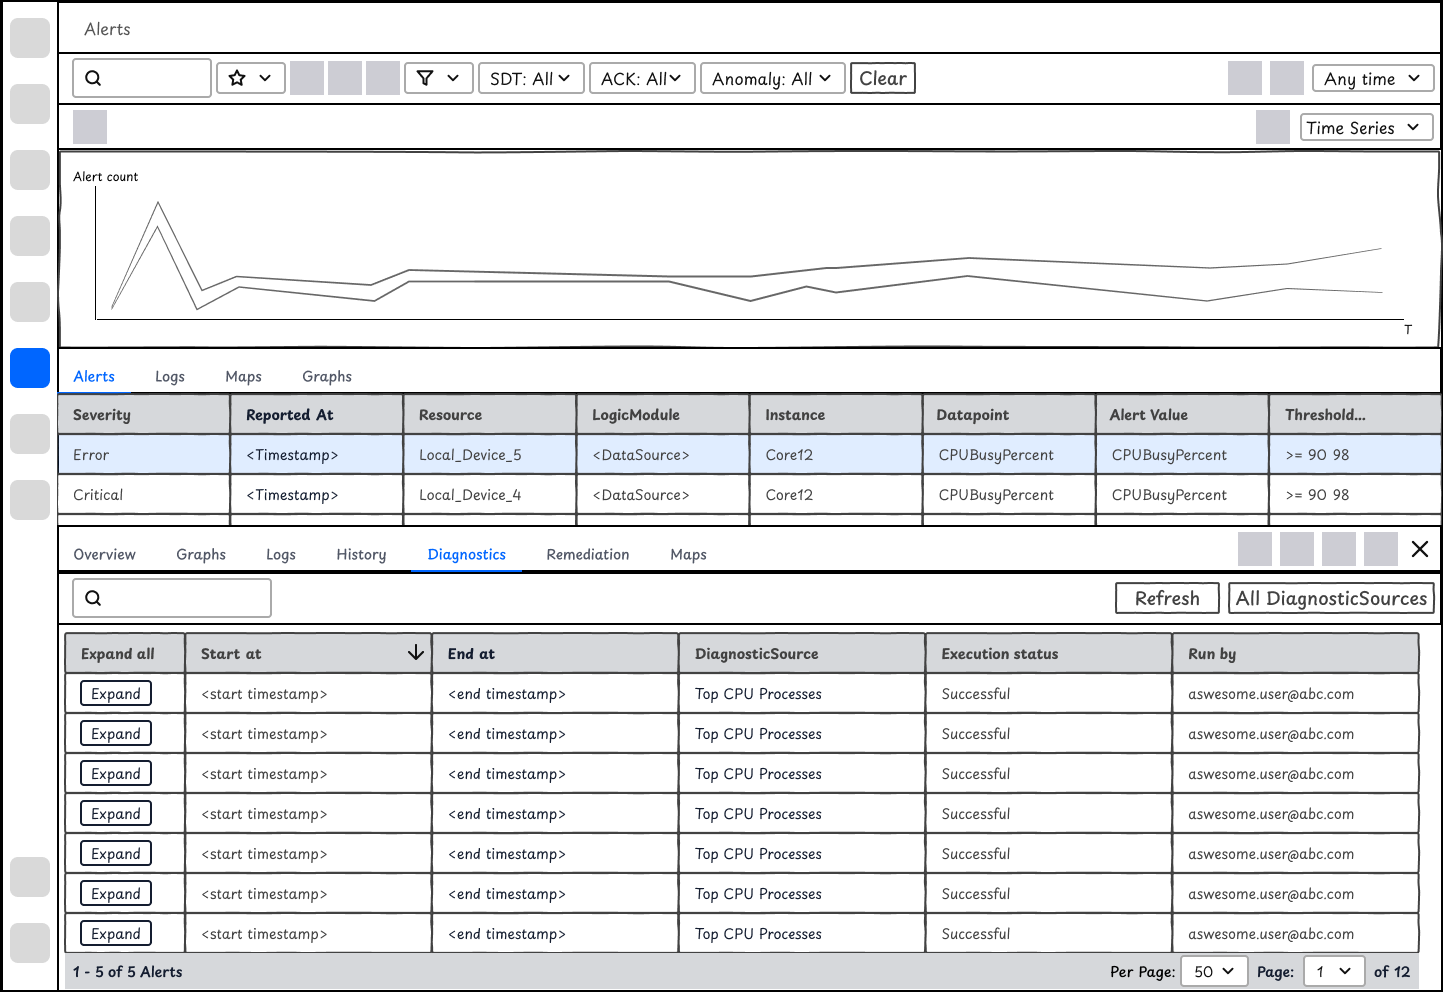Click the gray icon directly left of Any time

point(1287,78)
